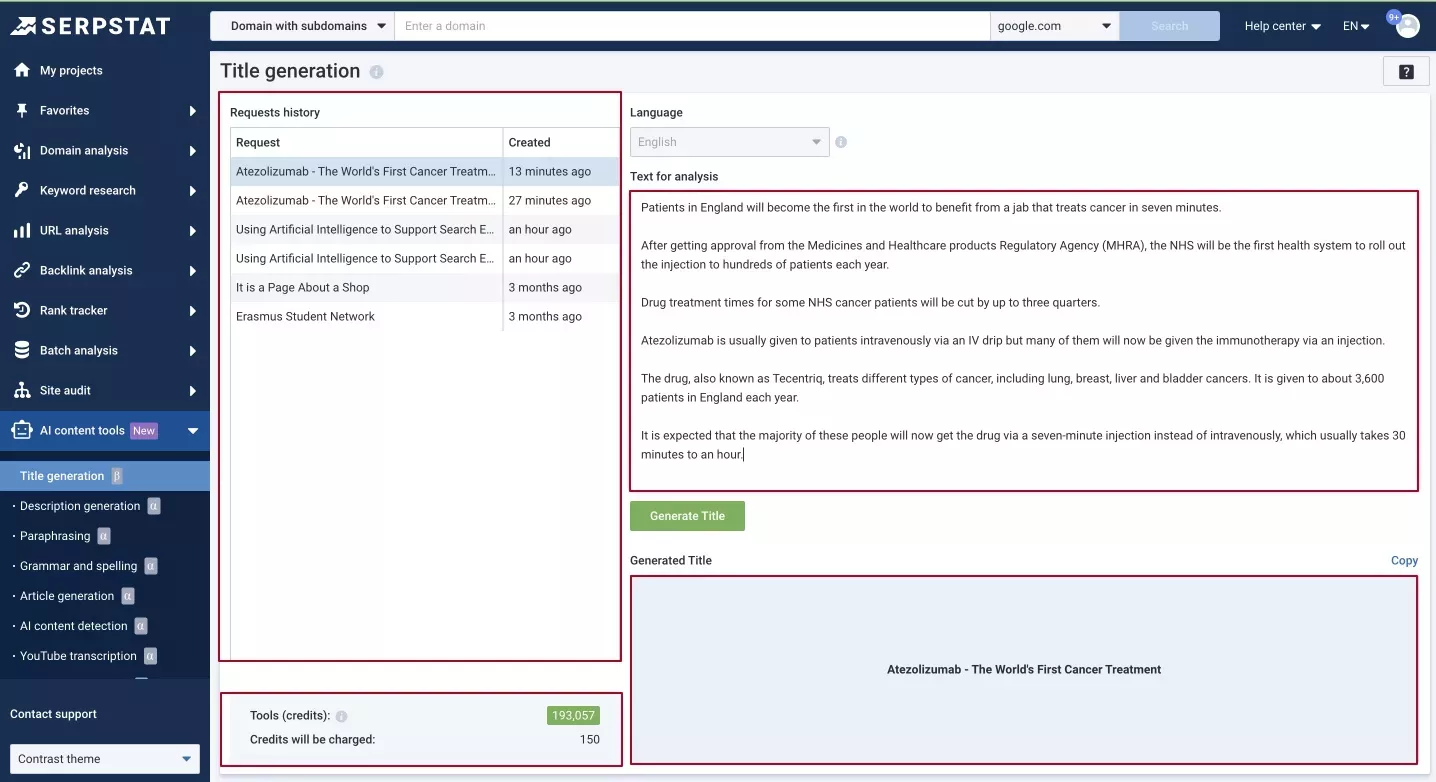Click the Favorites pin icon
The width and height of the screenshot is (1436, 782).
pyautogui.click(x=21, y=110)
